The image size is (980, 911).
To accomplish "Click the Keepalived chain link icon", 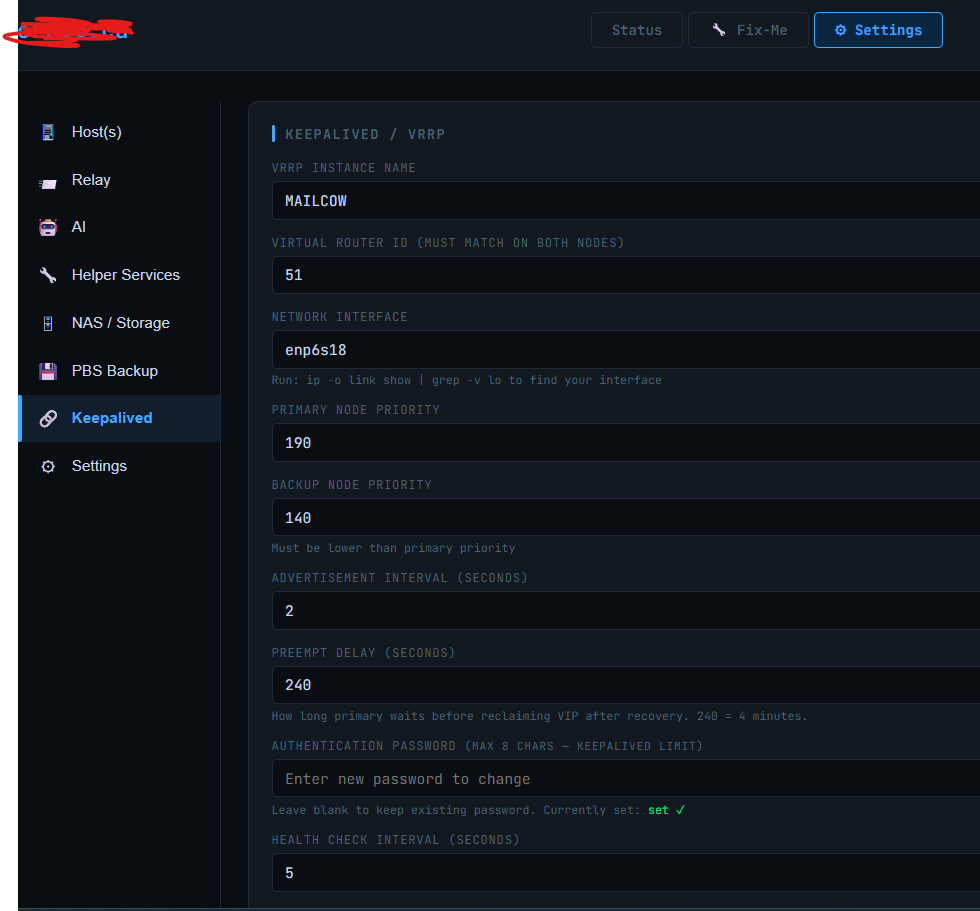I will click(48, 419).
